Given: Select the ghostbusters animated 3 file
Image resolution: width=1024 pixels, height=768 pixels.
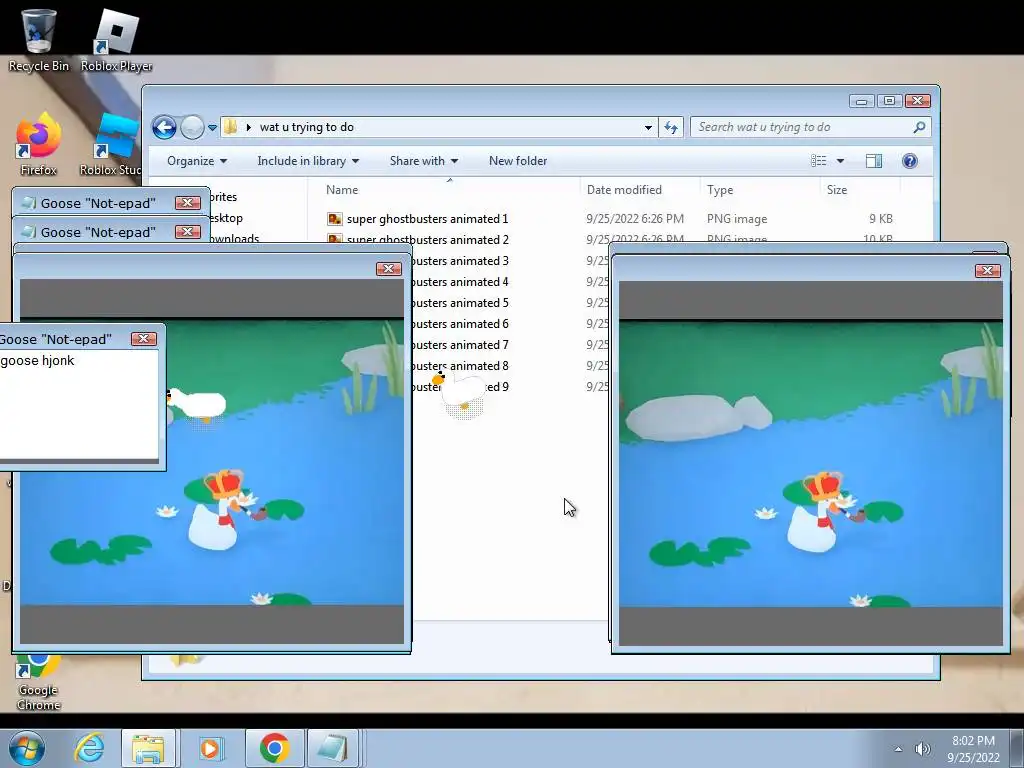Looking at the screenshot, I should point(460,261).
